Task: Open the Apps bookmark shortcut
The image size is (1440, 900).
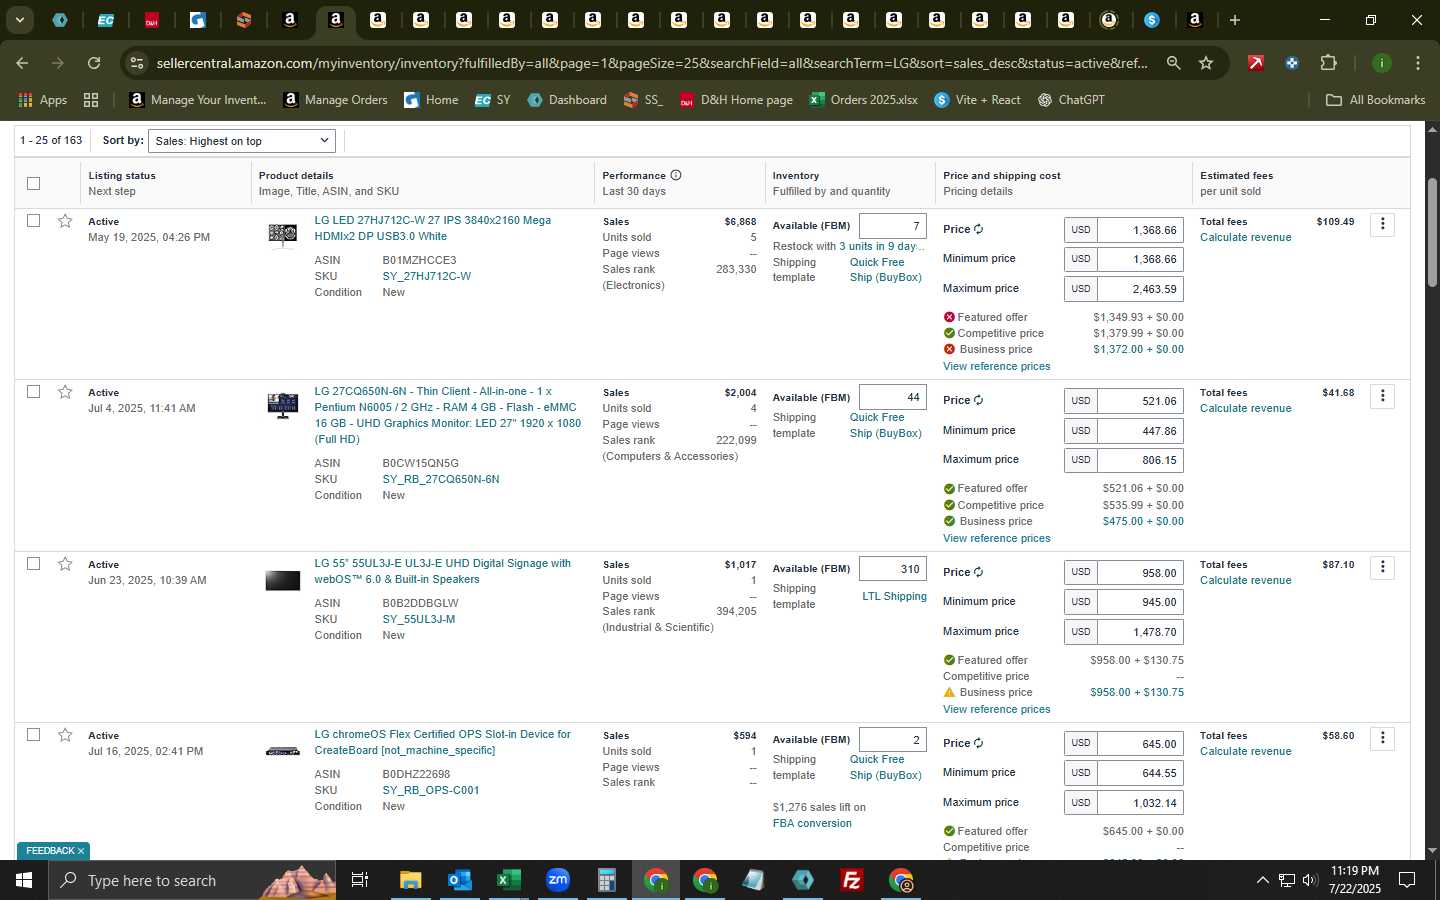Action: click(x=43, y=100)
